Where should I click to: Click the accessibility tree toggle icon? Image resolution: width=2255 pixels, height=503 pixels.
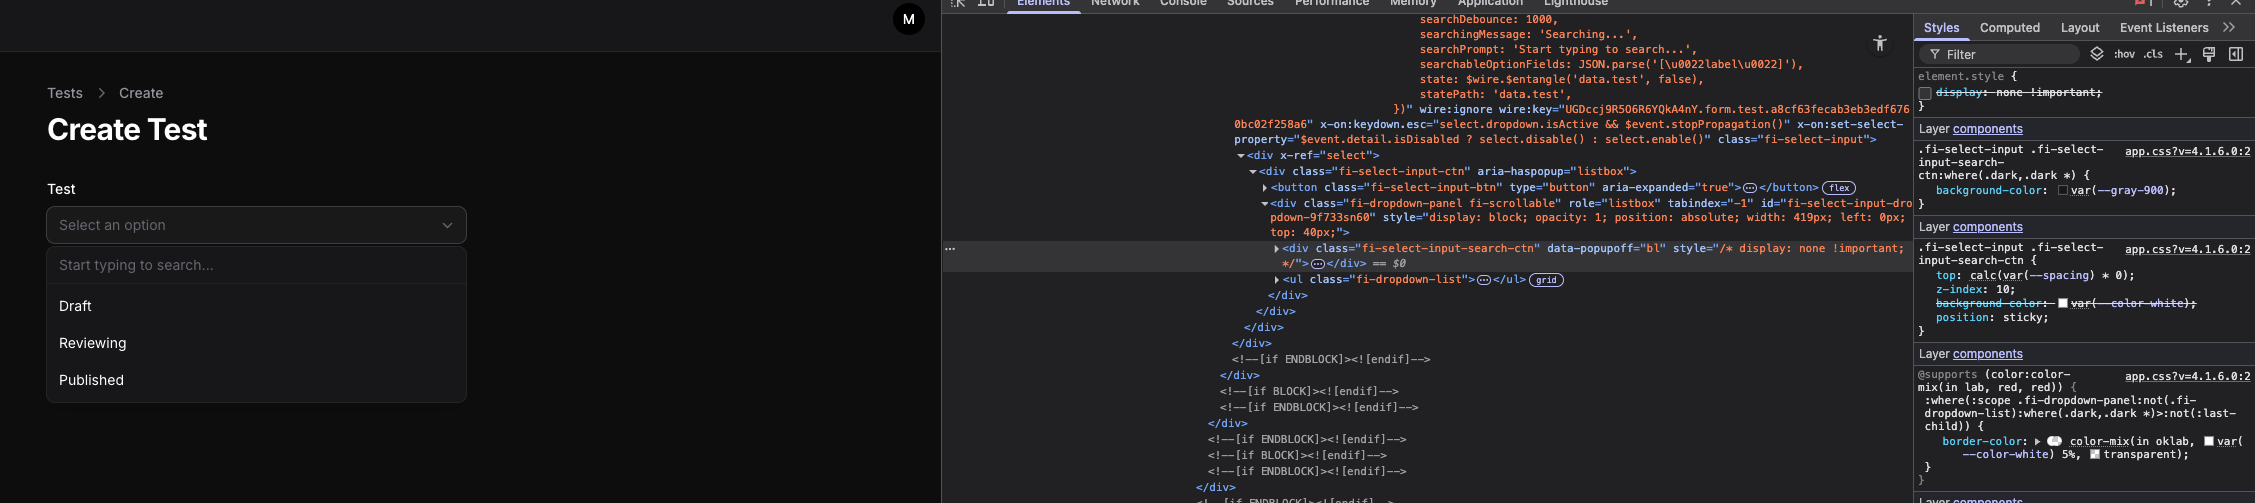click(1879, 43)
